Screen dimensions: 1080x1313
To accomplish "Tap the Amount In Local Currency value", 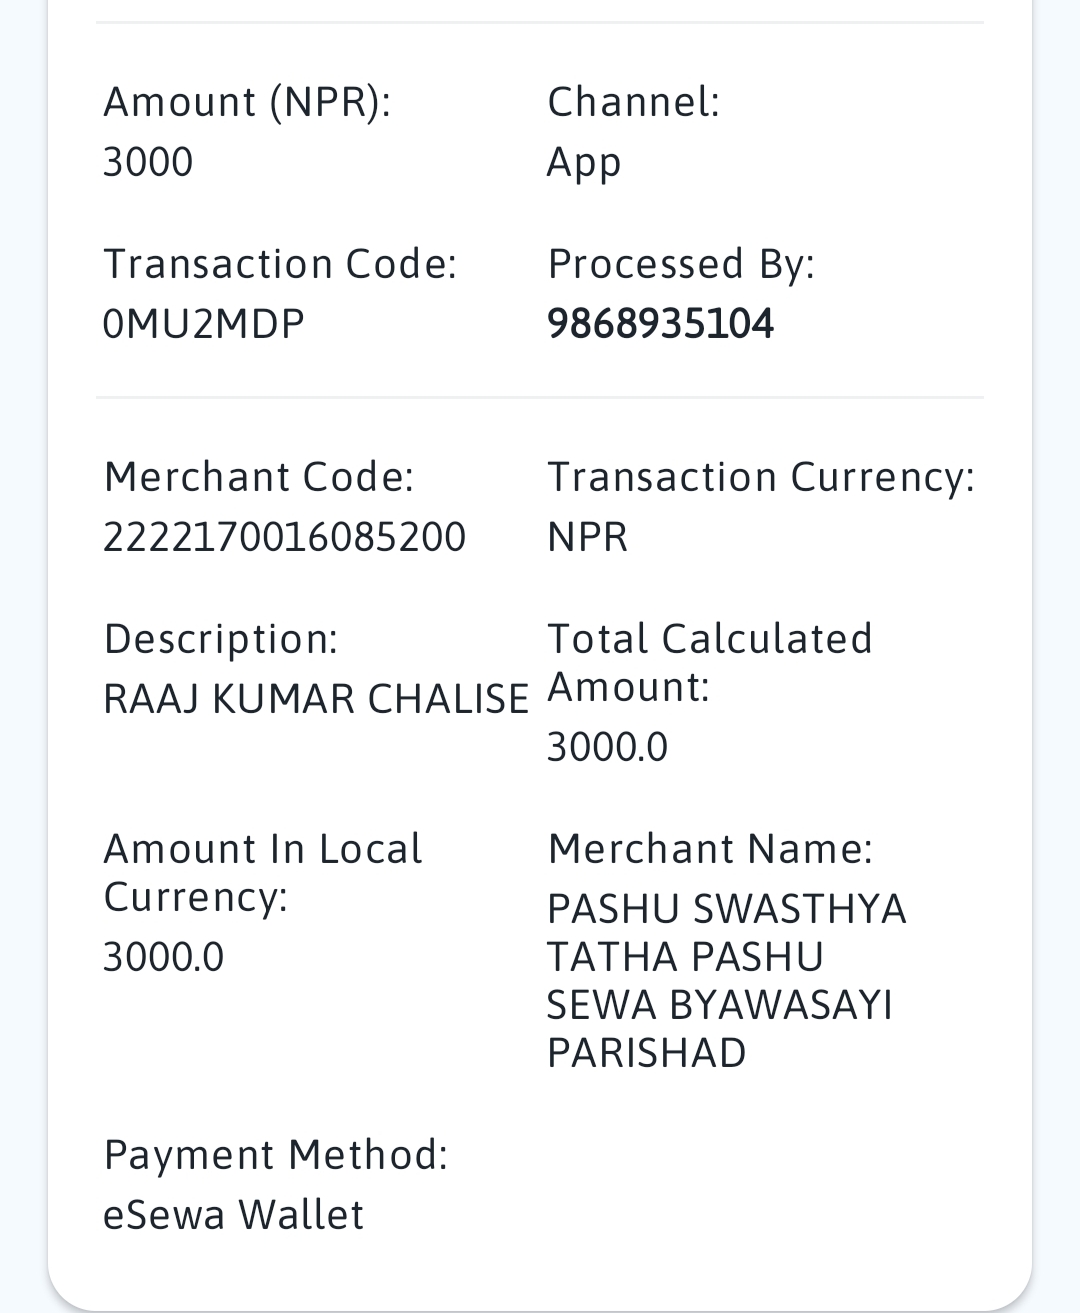I will [164, 957].
